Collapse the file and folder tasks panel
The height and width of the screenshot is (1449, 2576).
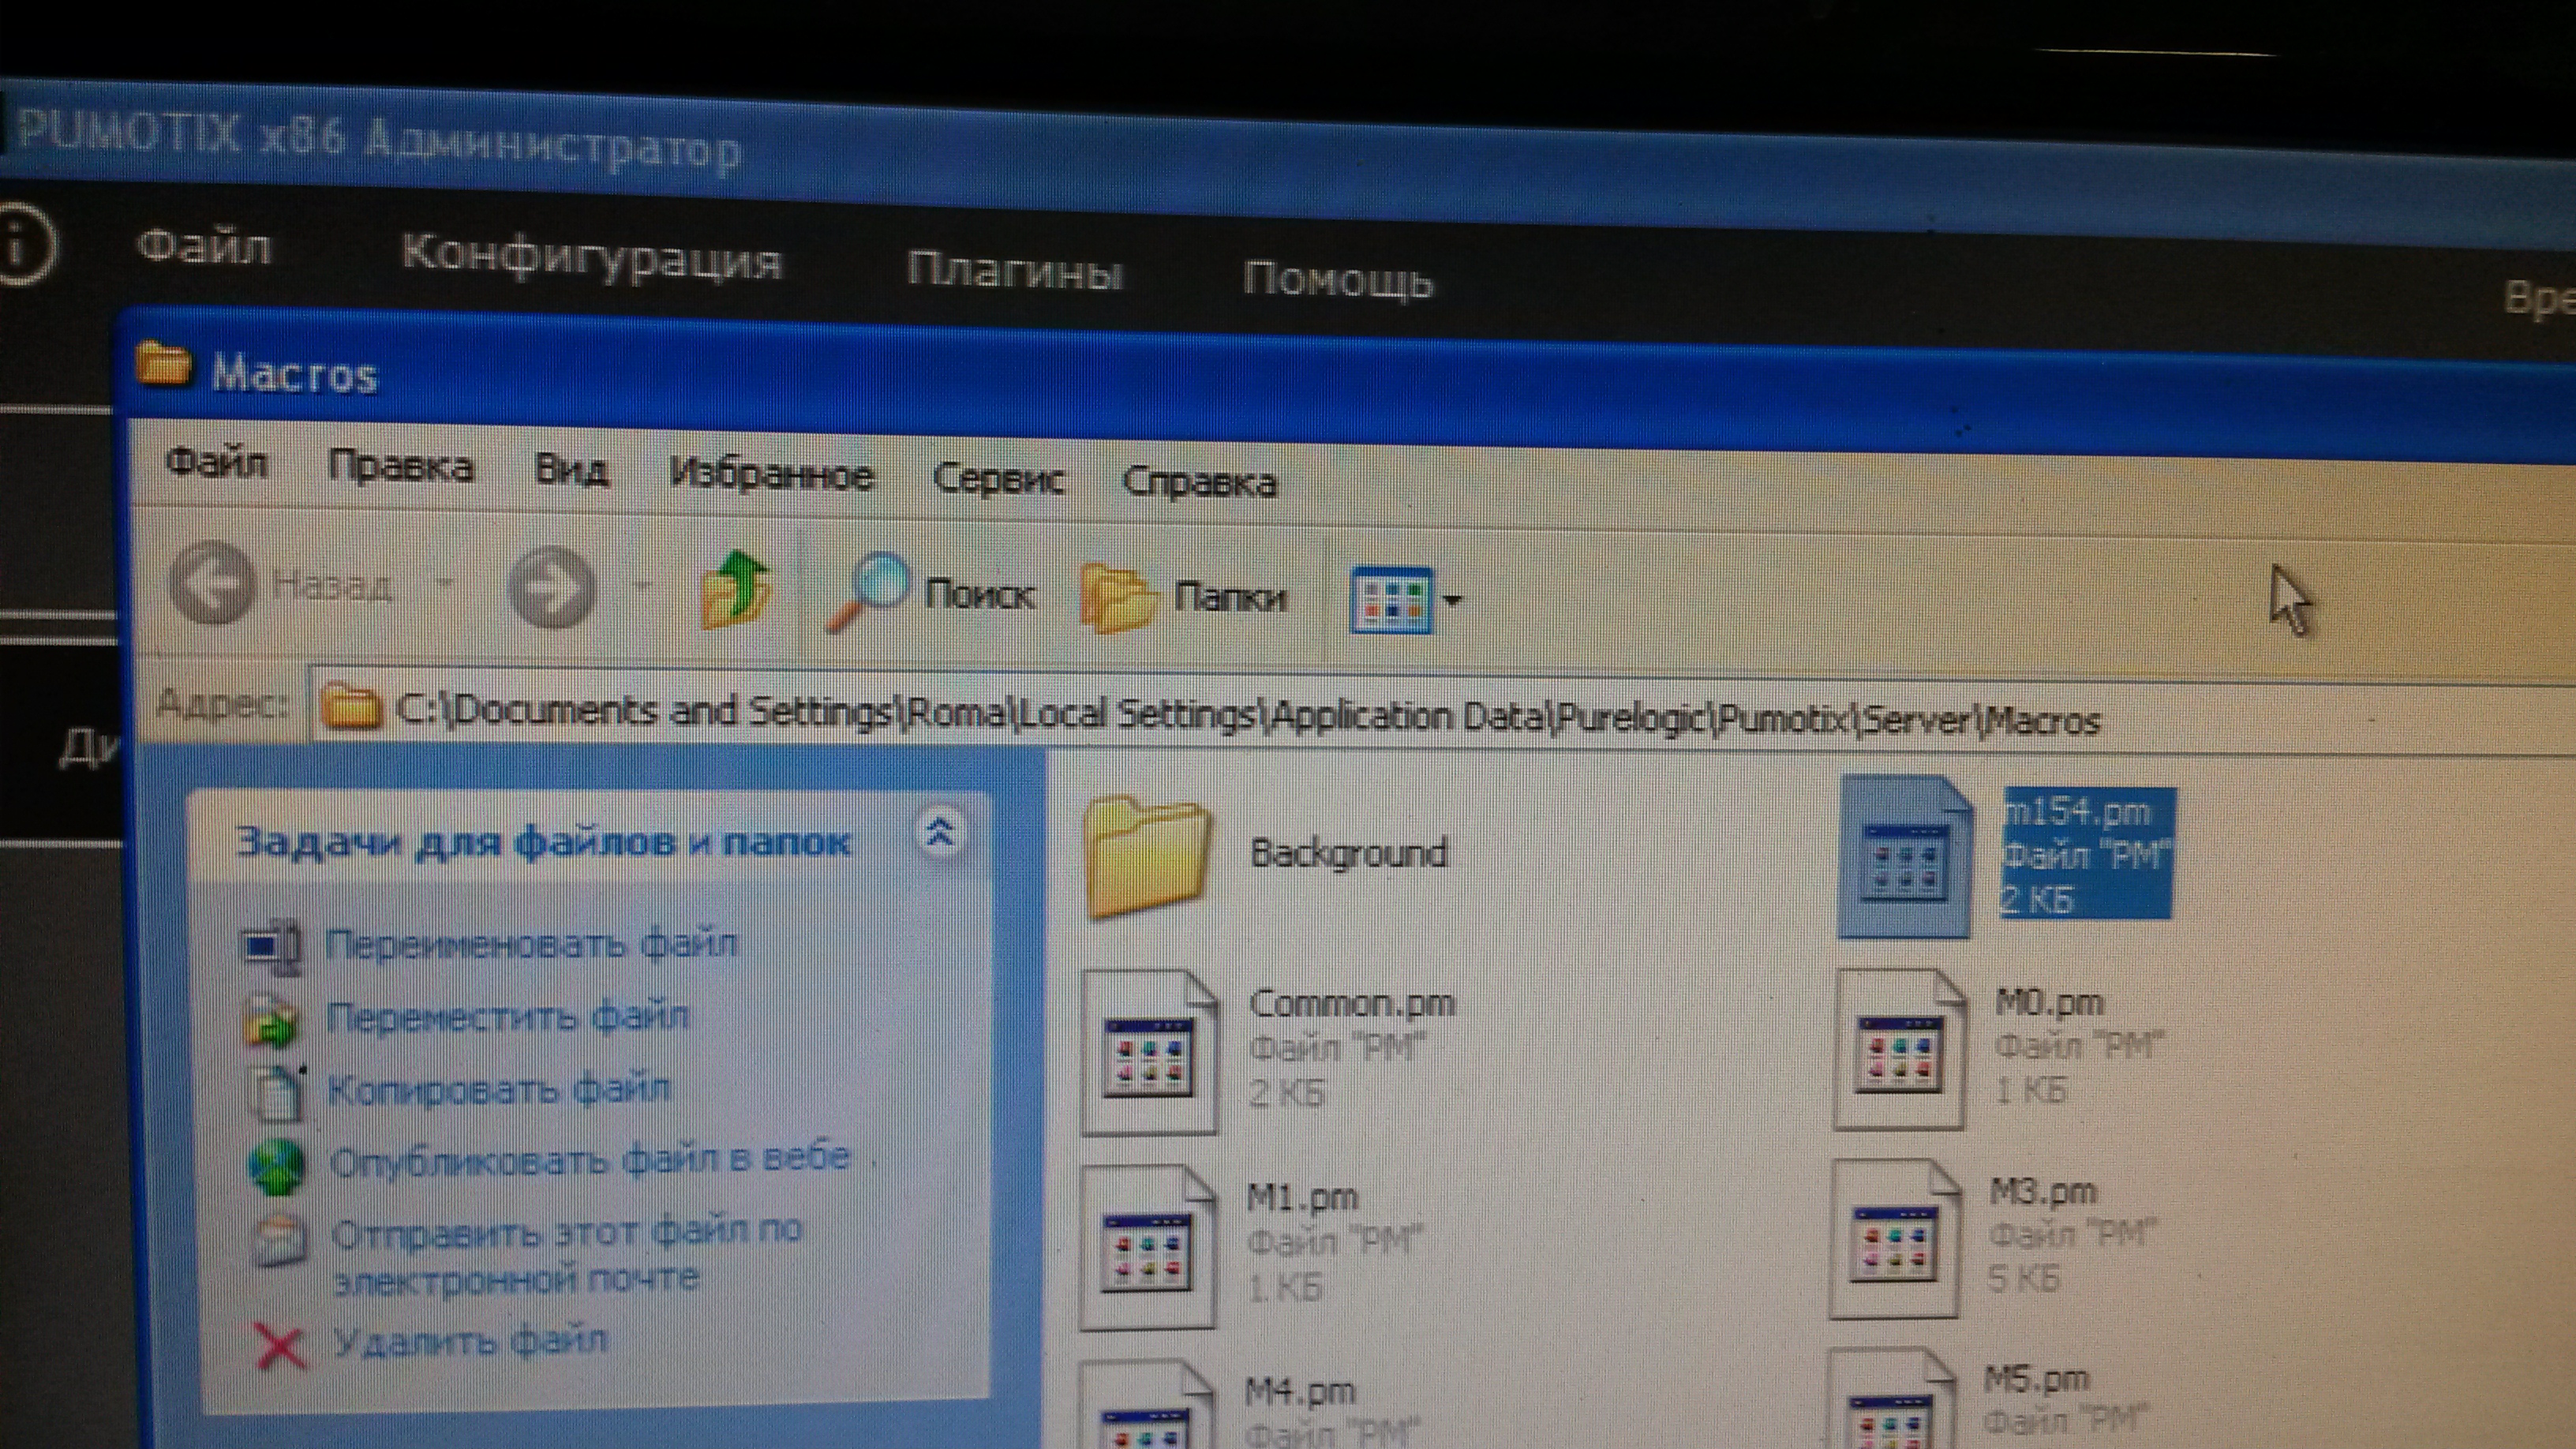coord(938,833)
